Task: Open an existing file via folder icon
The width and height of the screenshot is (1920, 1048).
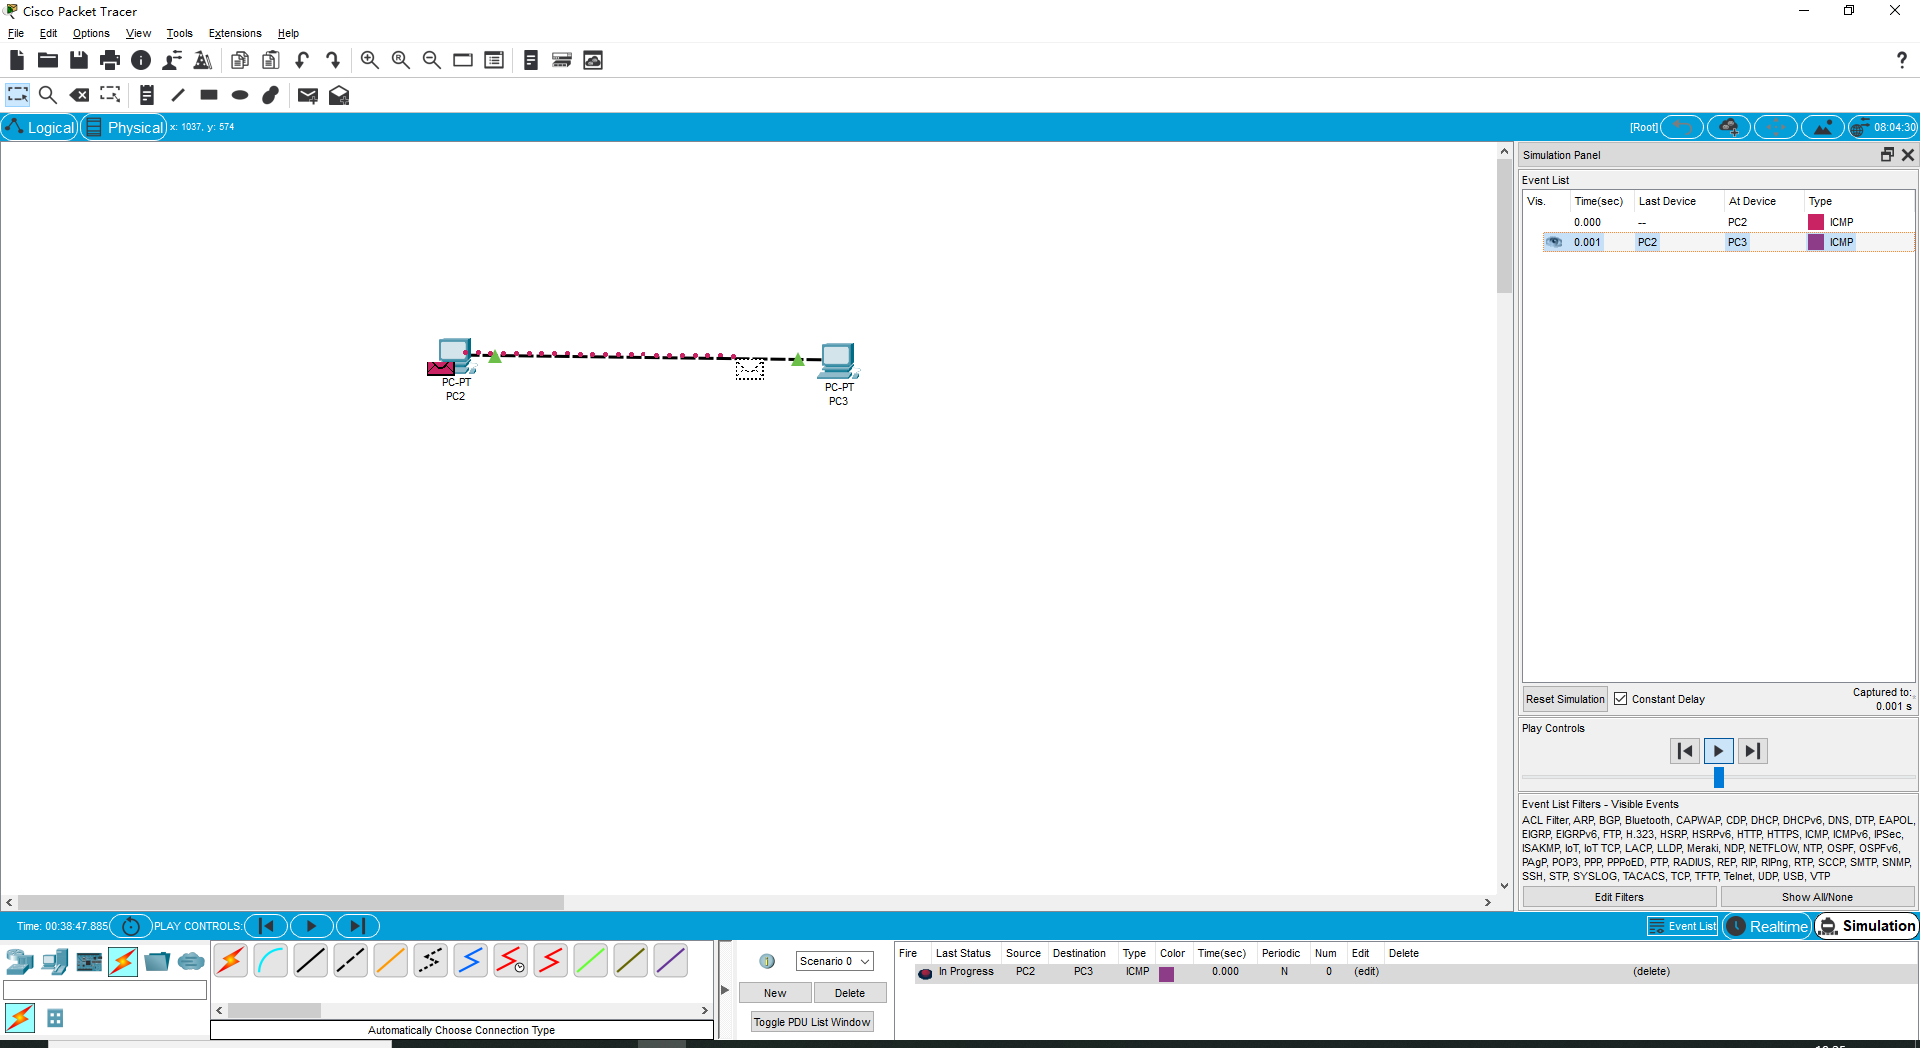Action: pyautogui.click(x=47, y=60)
